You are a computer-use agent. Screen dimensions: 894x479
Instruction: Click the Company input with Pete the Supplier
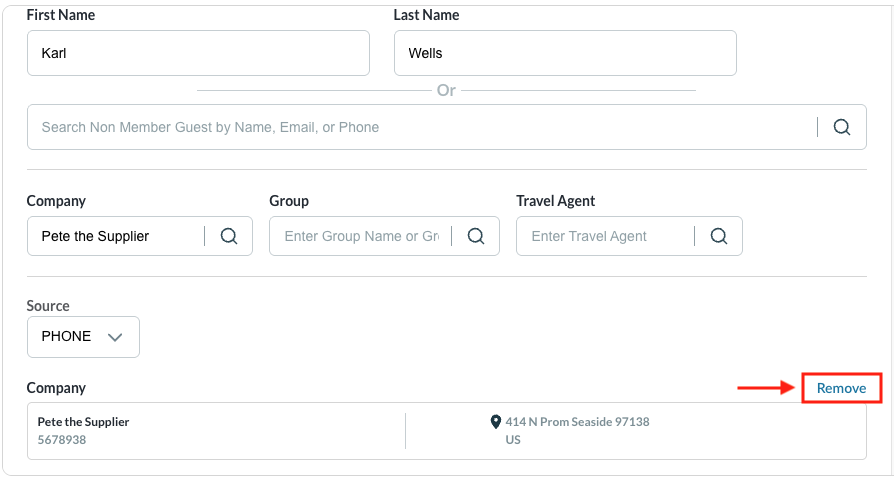[115, 236]
